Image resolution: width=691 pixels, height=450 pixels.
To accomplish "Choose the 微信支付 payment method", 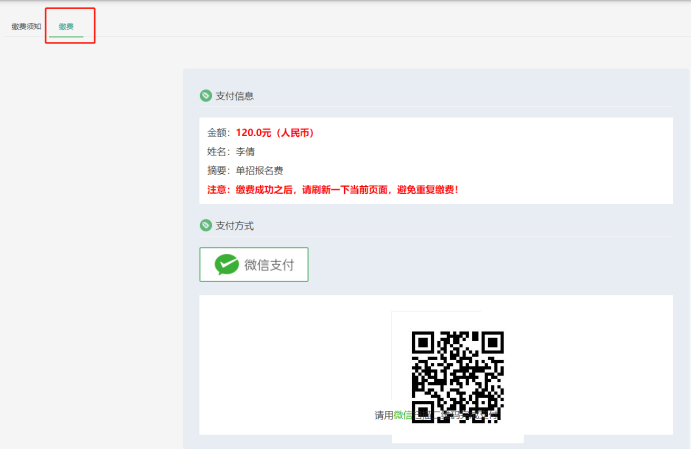I will tap(254, 265).
